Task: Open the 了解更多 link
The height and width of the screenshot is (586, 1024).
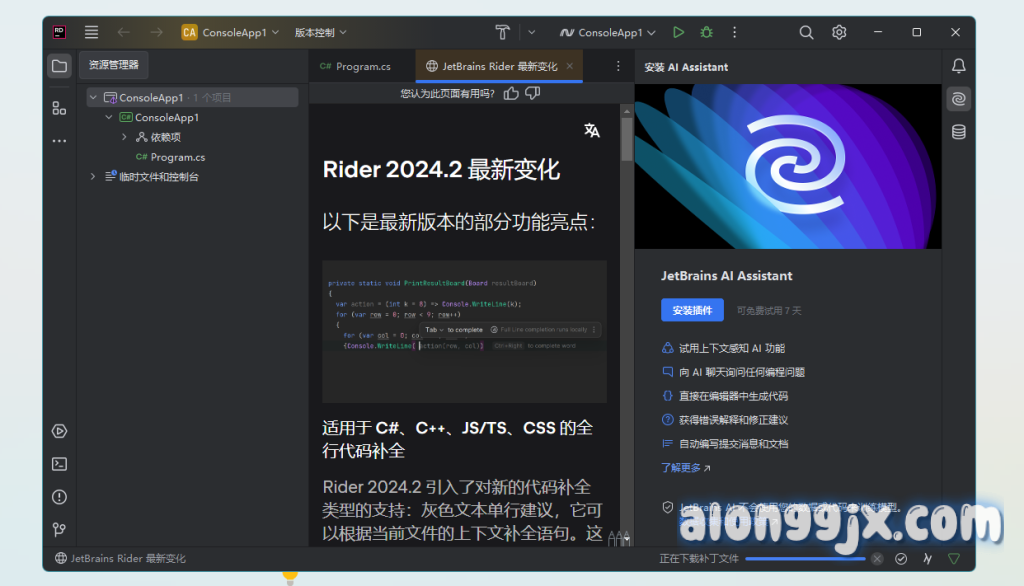Action: pyautogui.click(x=685, y=467)
